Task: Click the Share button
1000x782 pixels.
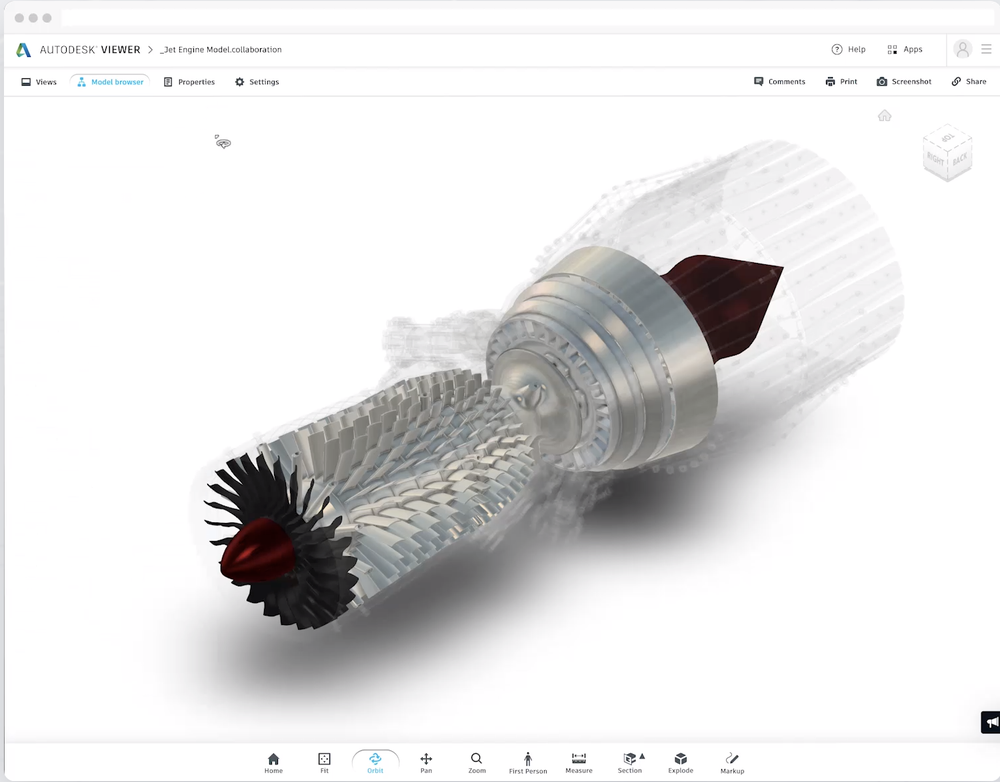Action: (x=968, y=81)
